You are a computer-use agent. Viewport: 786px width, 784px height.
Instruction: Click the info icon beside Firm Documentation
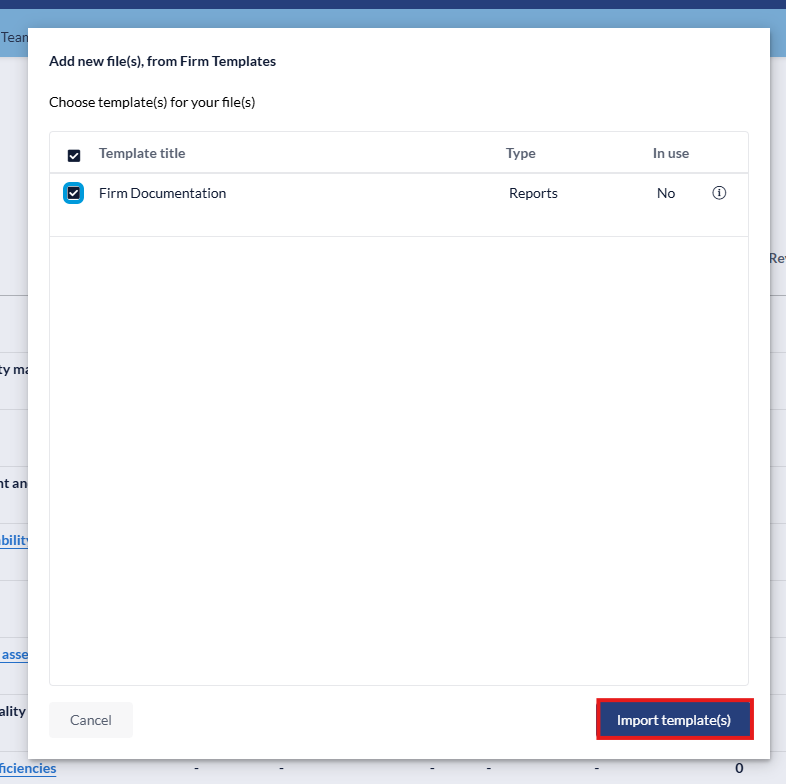(x=719, y=193)
